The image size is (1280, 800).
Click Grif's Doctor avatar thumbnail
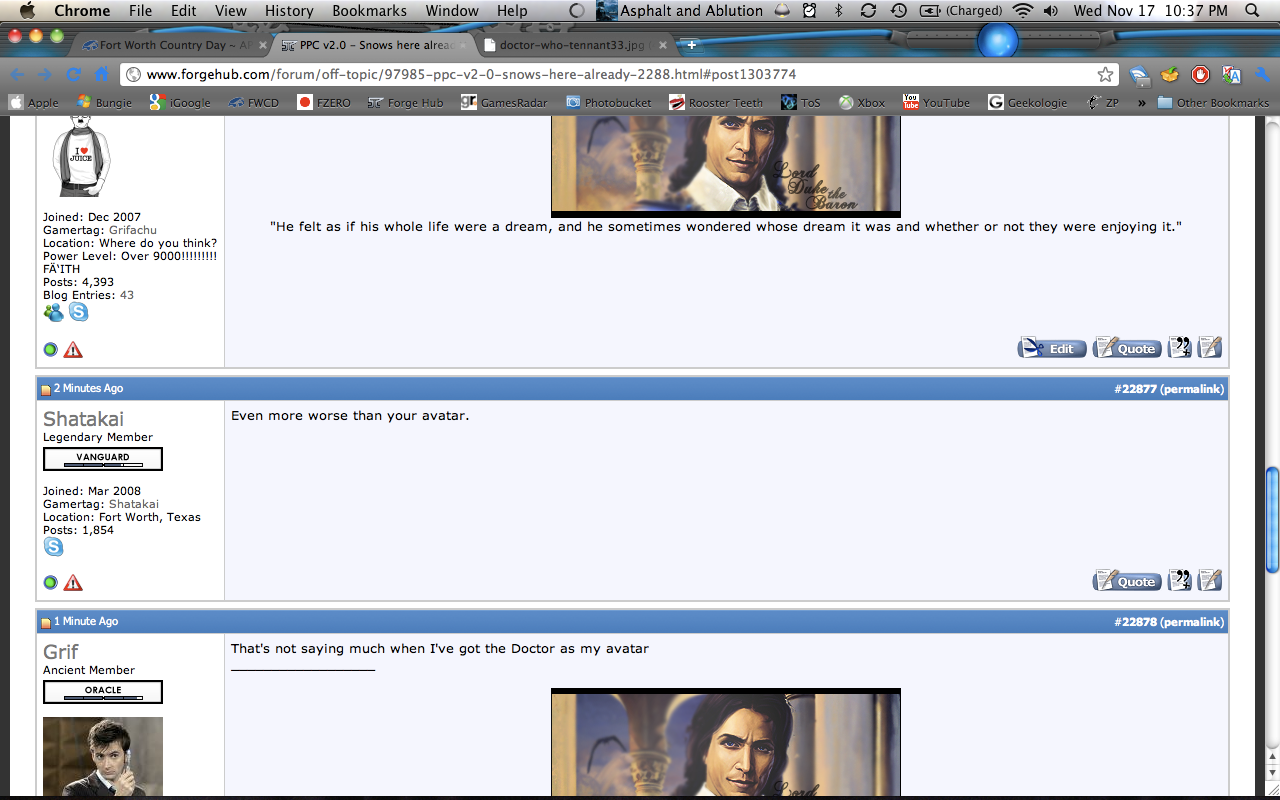click(102, 757)
